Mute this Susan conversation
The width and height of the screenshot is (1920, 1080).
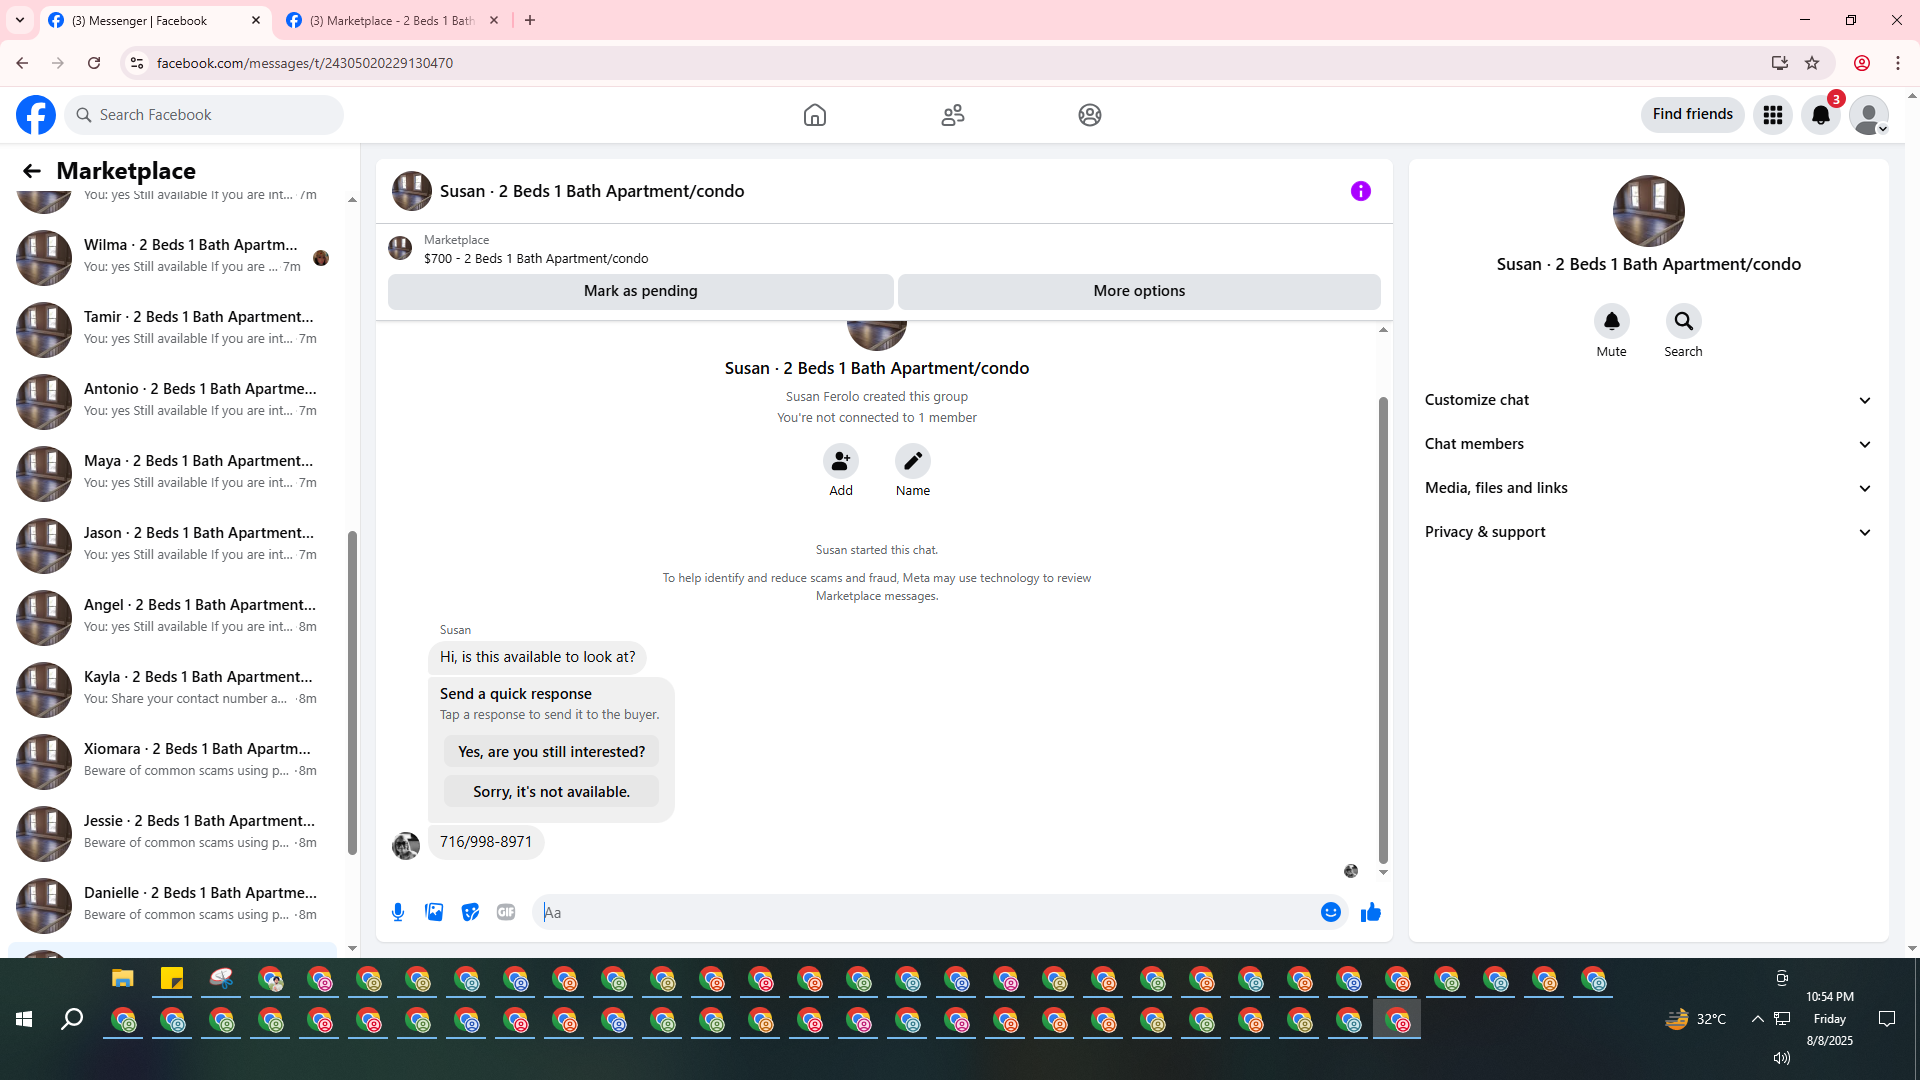[1611, 322]
